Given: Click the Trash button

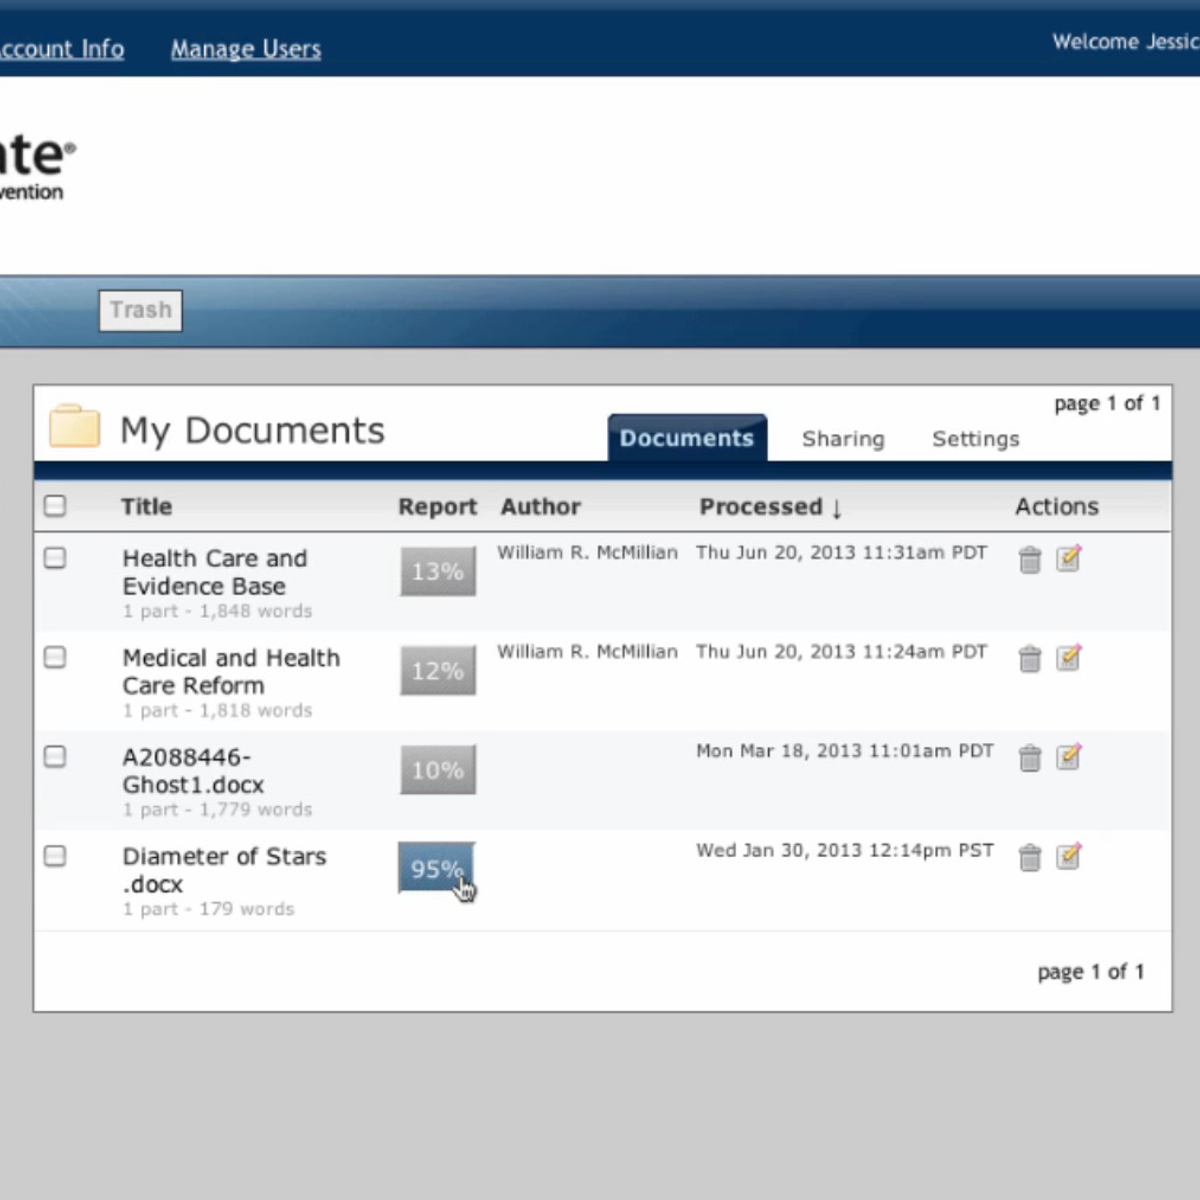Looking at the screenshot, I should tap(141, 310).
